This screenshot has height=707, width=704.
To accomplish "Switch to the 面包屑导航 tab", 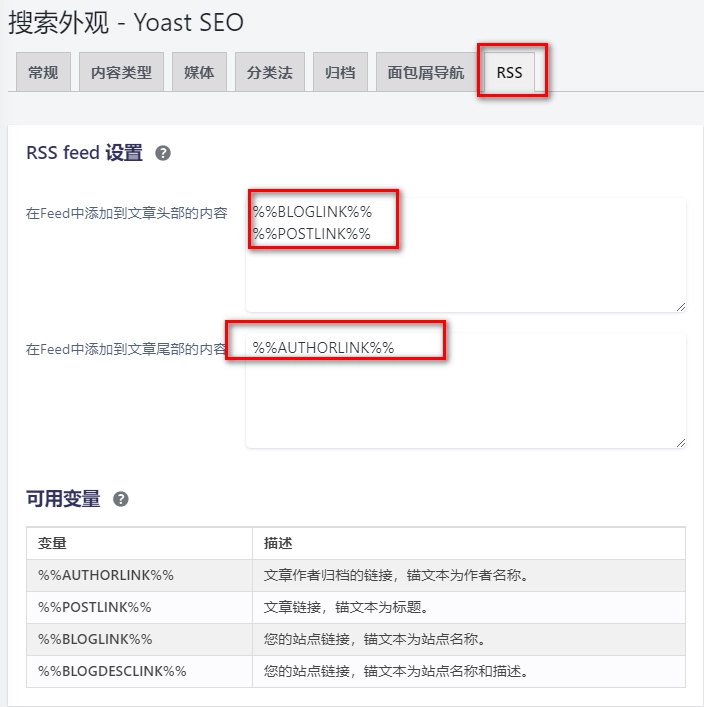I will click(426, 72).
